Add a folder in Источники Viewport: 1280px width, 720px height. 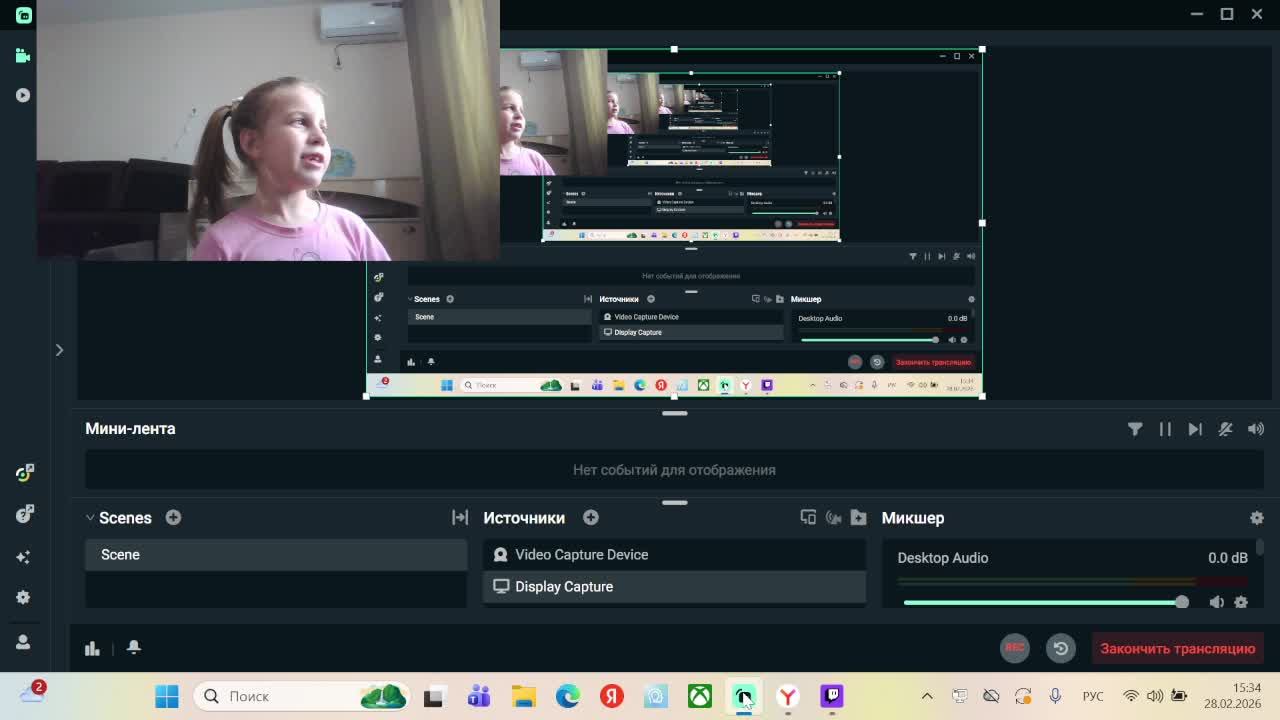pyautogui.click(x=858, y=517)
